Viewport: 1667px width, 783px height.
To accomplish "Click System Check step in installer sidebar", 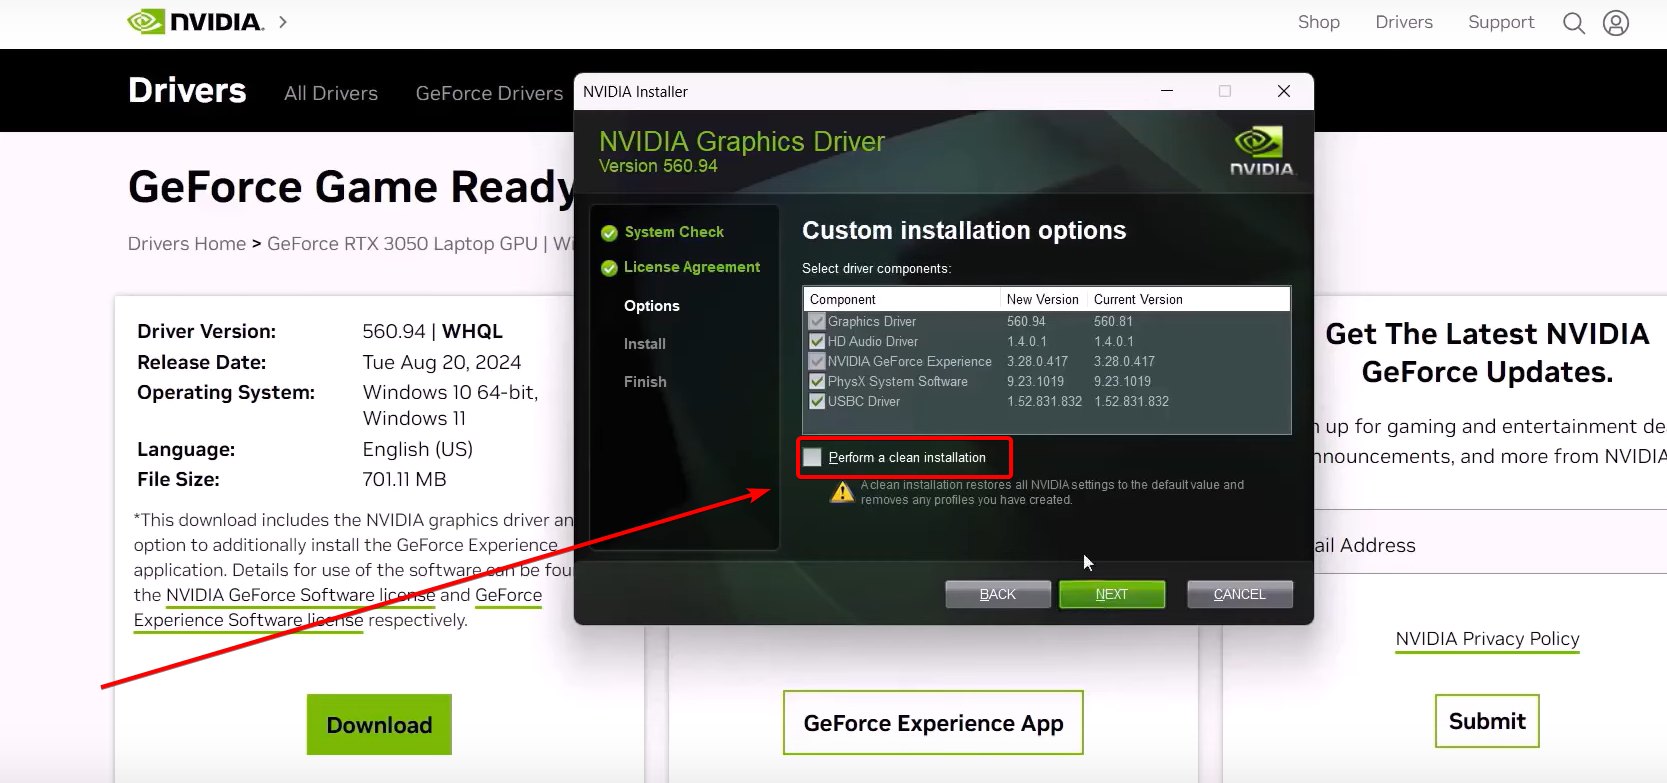I will 674,232.
